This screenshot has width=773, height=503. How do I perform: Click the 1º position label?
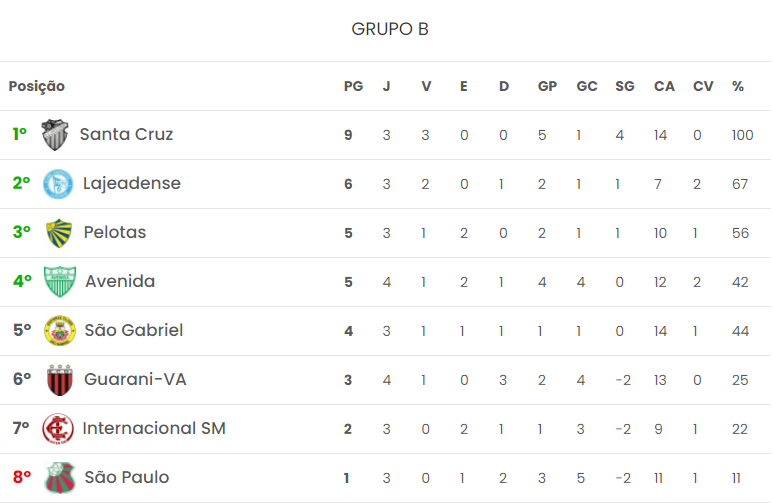(x=20, y=134)
